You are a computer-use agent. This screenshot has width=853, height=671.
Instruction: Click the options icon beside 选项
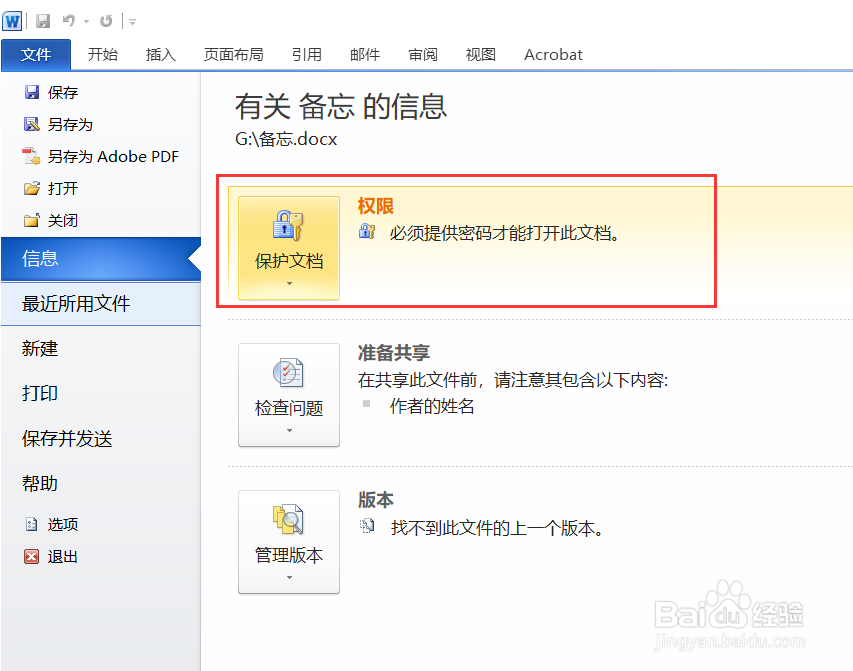click(x=32, y=524)
